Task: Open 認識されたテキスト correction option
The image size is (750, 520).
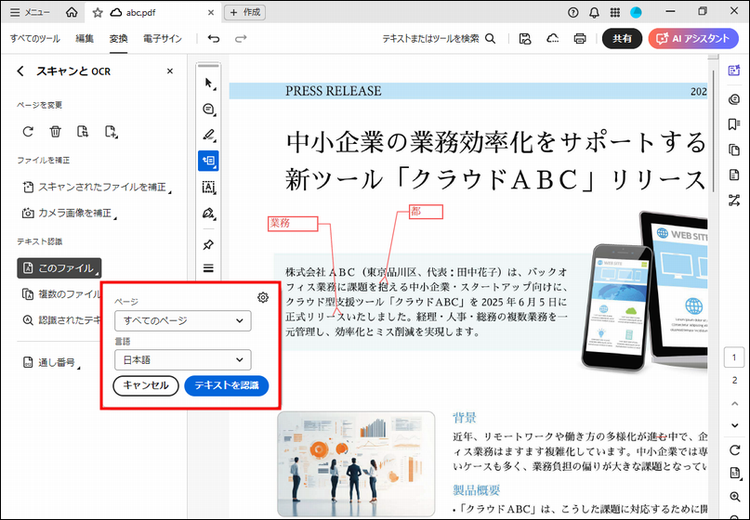Action: pos(61,320)
